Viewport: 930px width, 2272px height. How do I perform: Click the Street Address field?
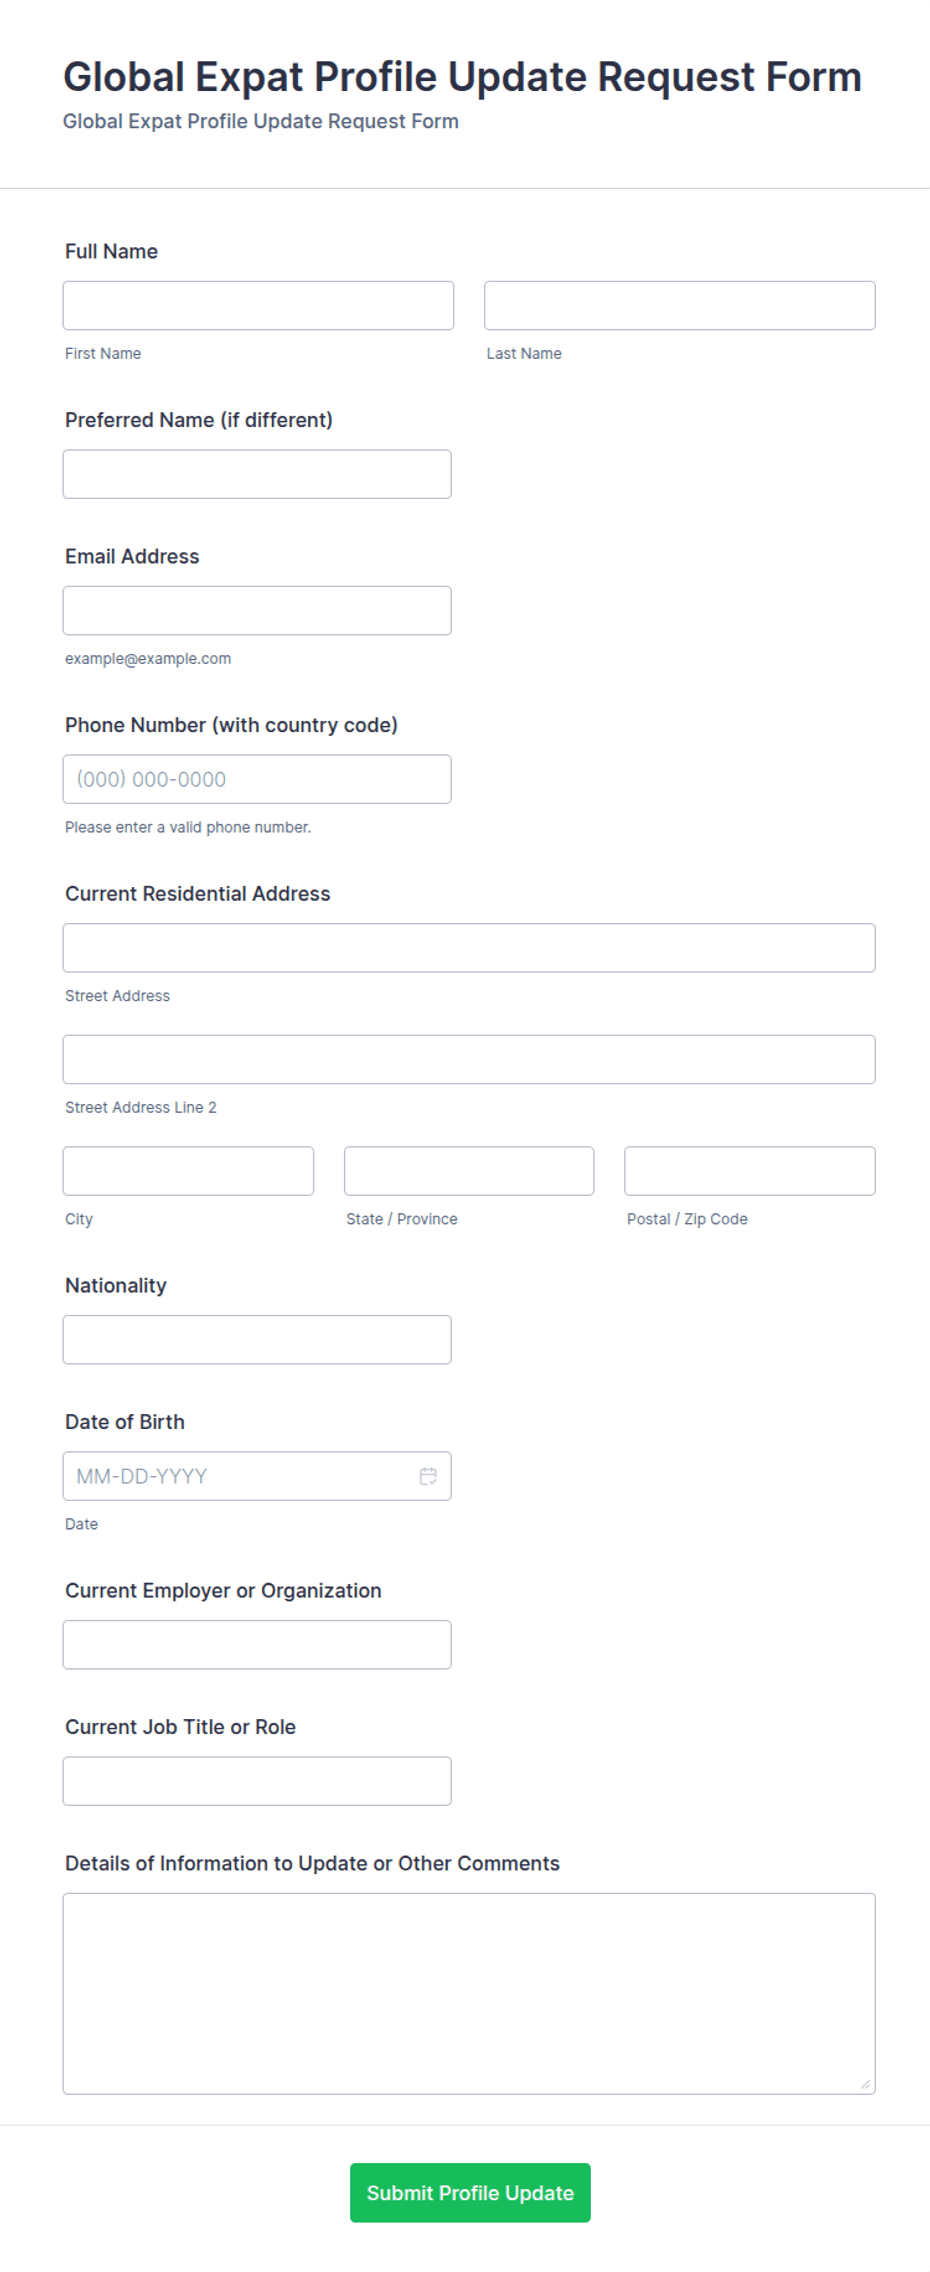[469, 948]
